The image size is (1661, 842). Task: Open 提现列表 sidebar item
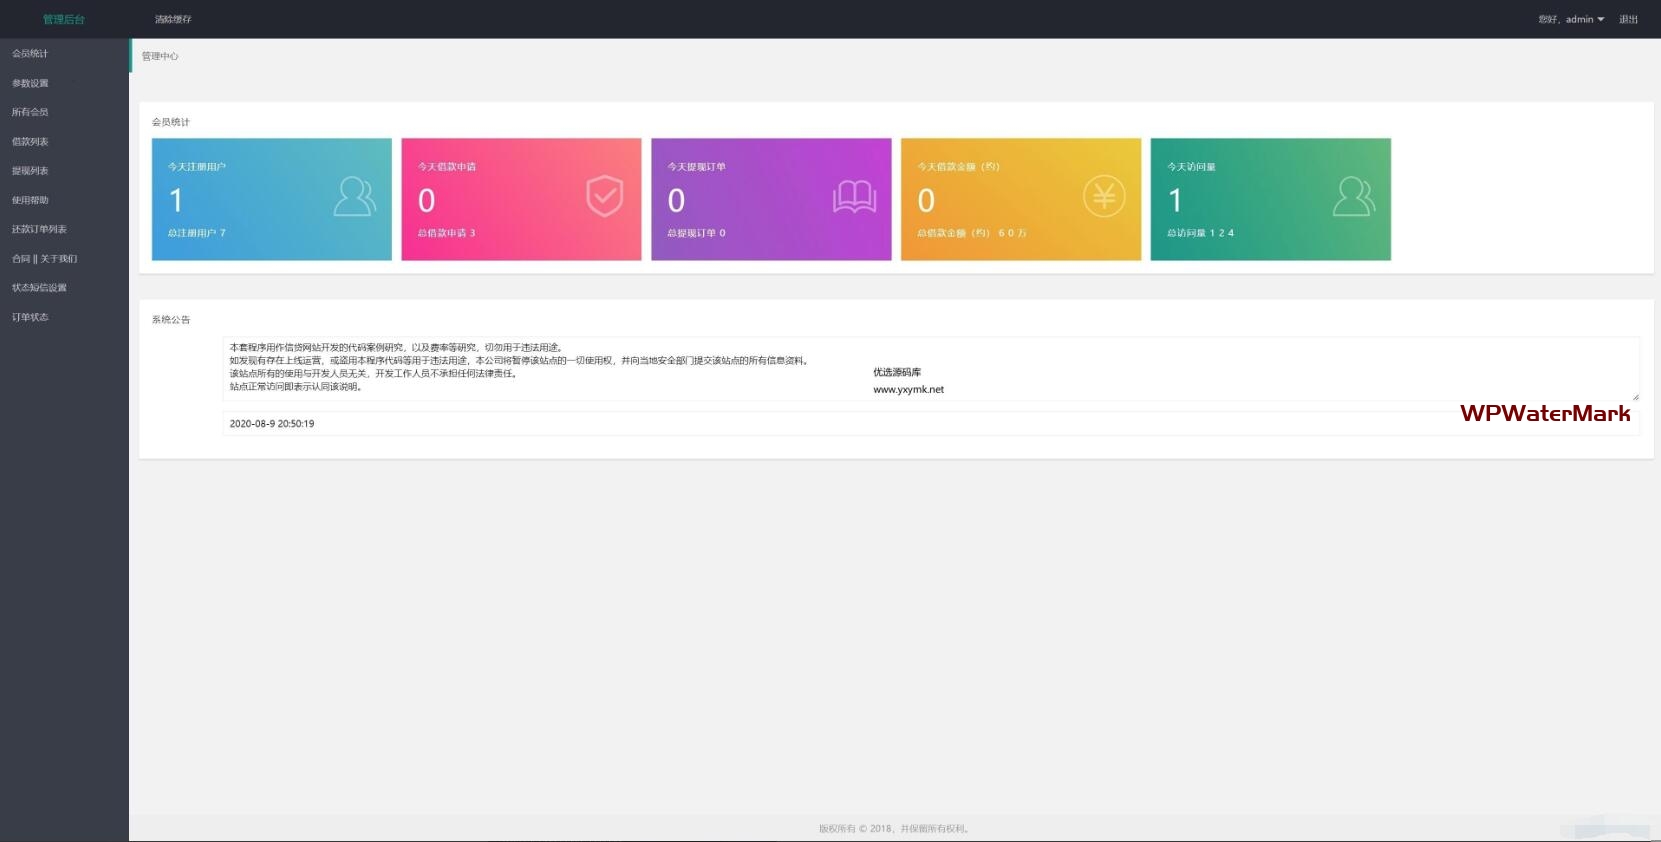(30, 171)
